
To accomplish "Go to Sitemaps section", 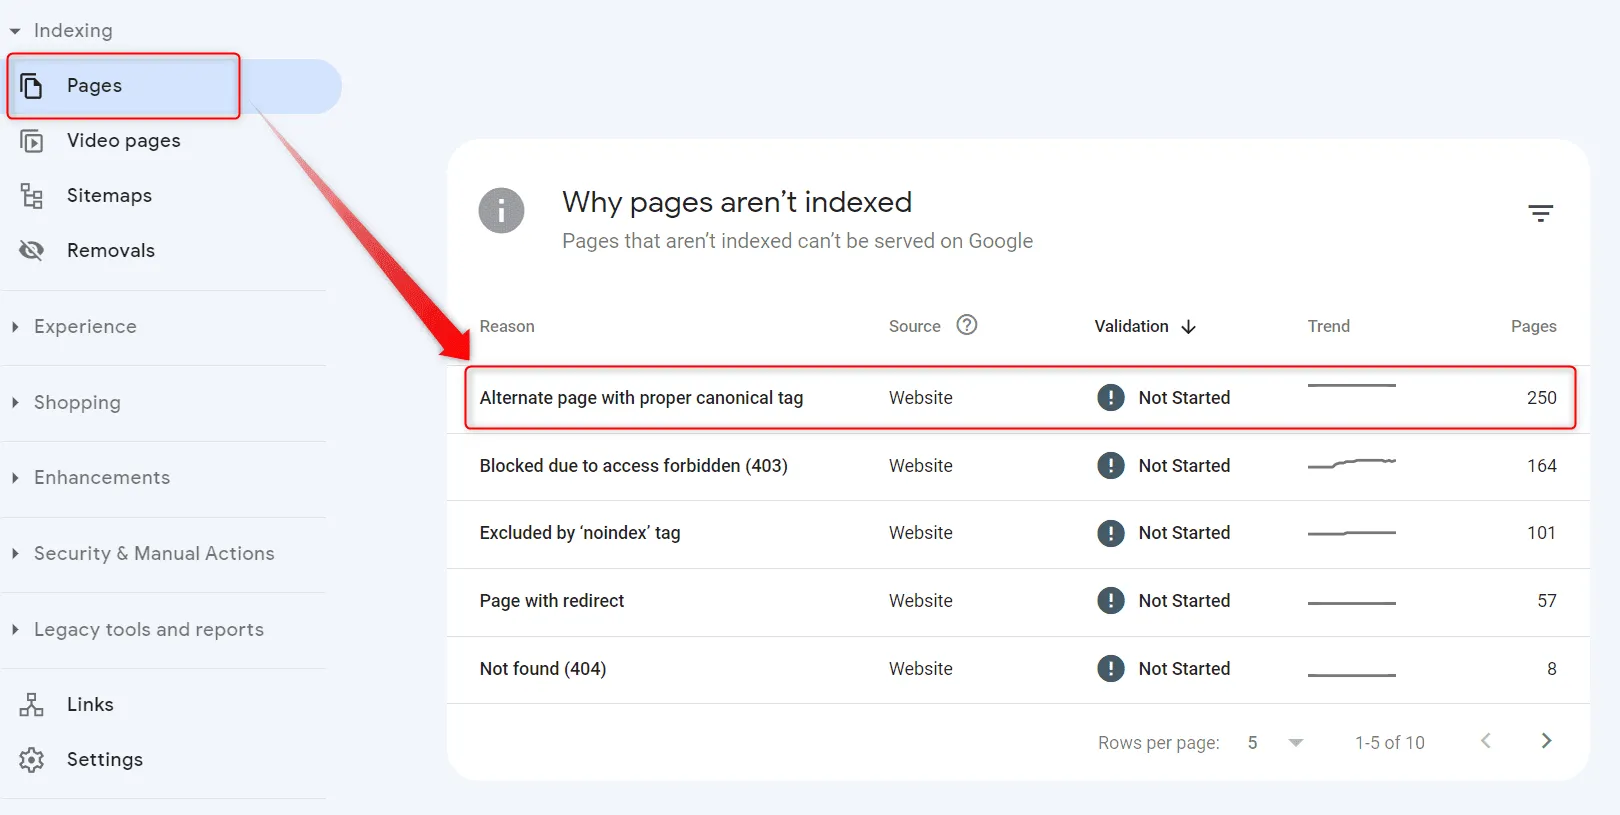I will click(109, 196).
